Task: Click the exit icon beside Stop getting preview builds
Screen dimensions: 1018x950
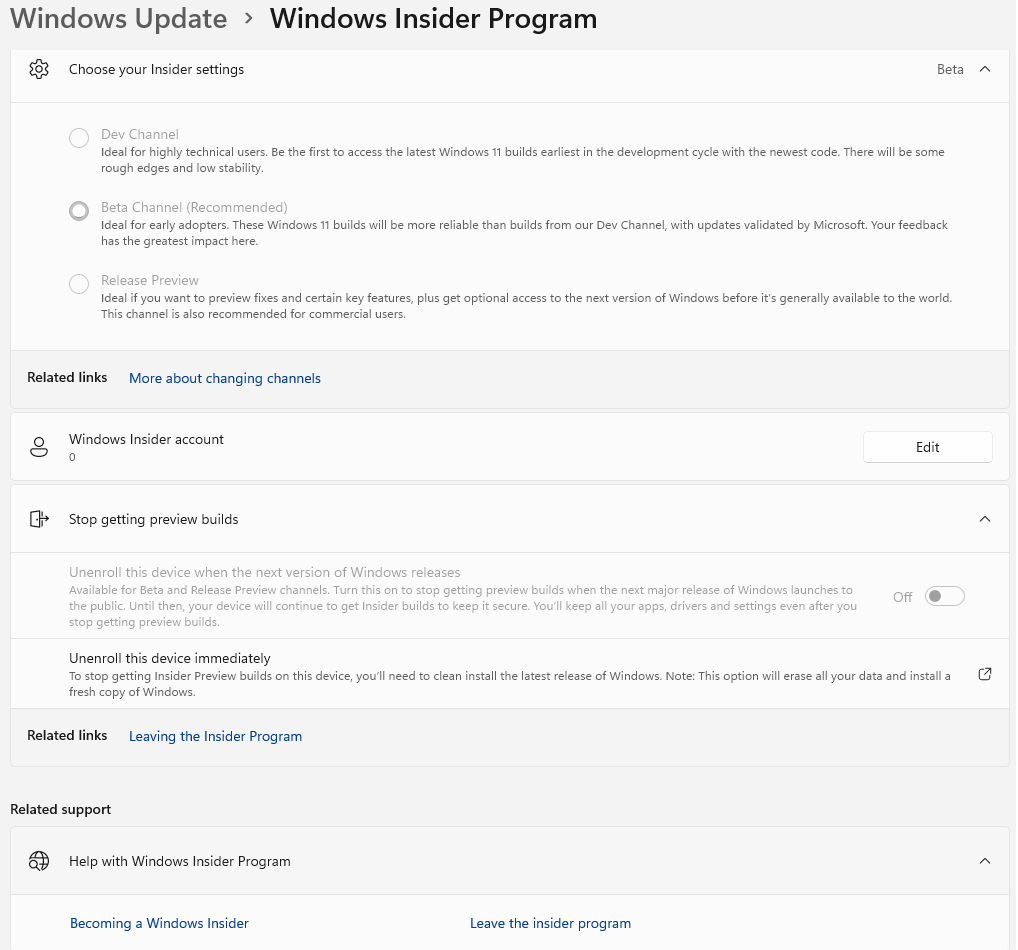Action: pos(39,519)
